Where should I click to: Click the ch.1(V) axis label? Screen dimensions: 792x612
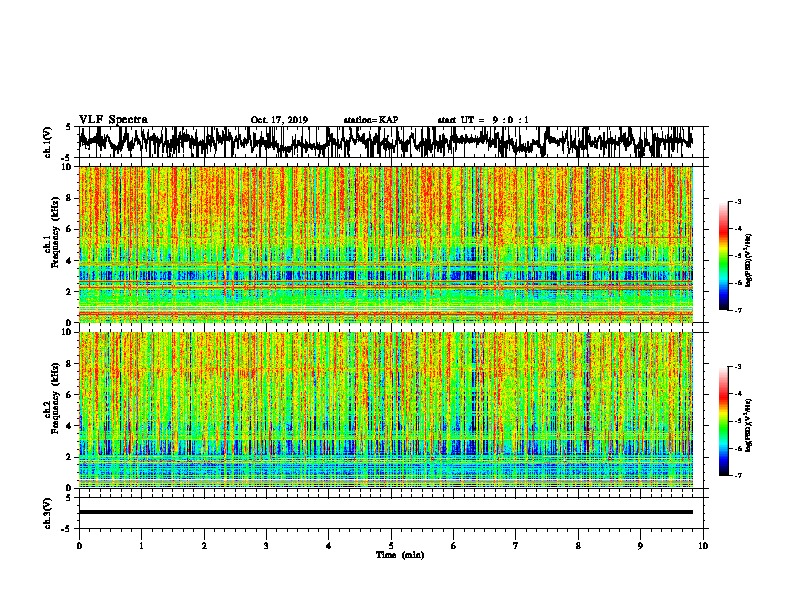tap(47, 142)
